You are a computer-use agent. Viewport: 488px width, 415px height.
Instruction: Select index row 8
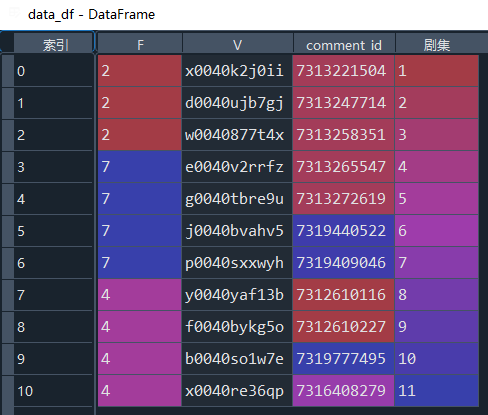[x=53, y=327]
